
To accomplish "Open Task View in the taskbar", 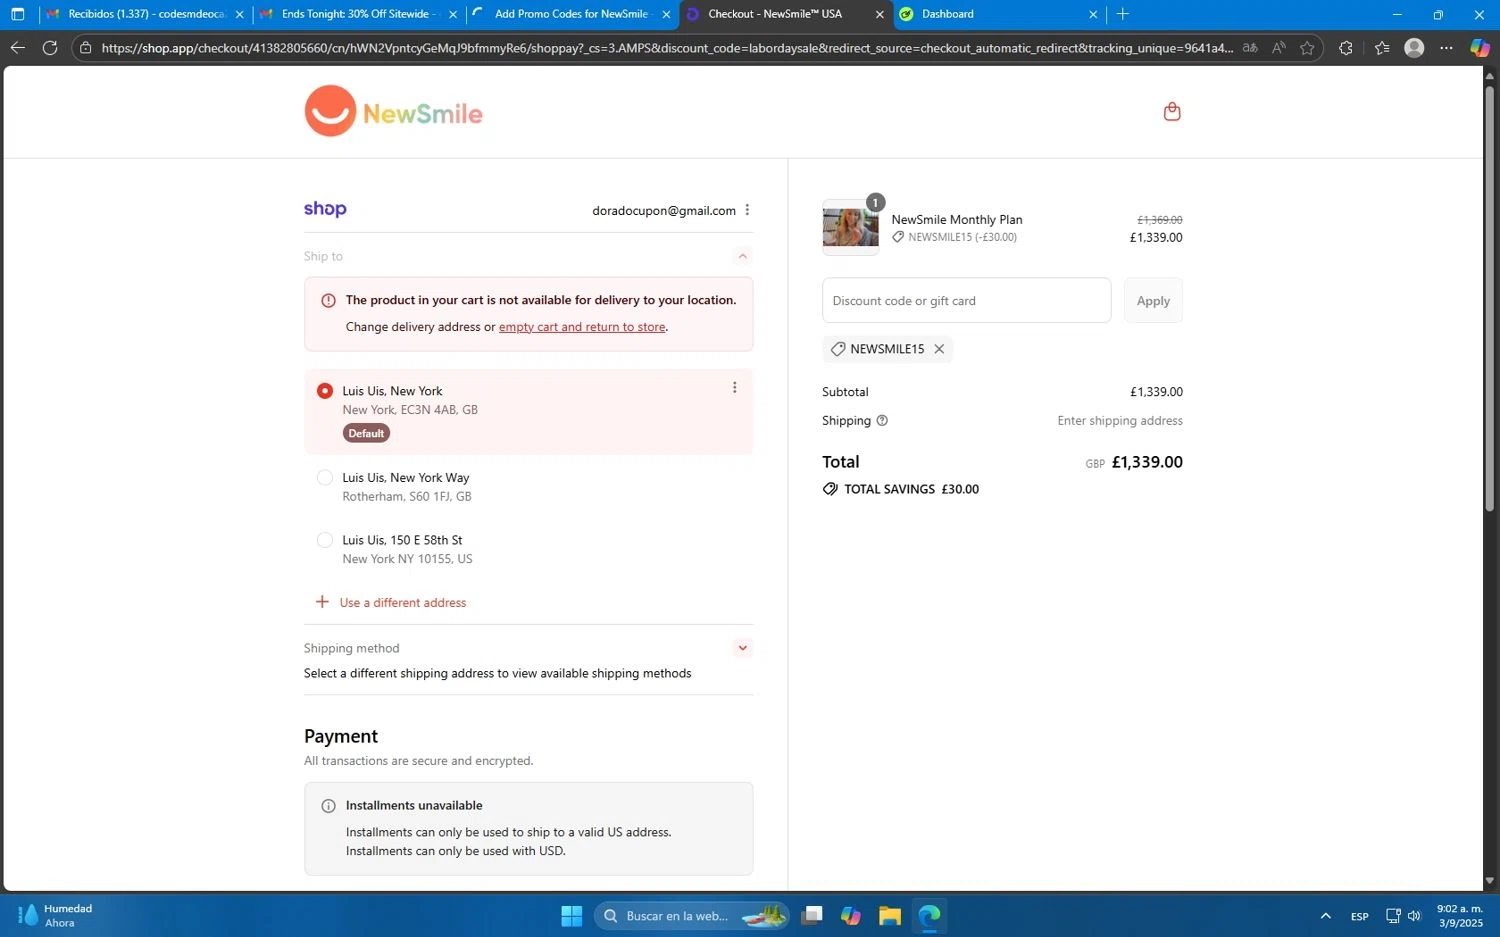I will click(811, 916).
